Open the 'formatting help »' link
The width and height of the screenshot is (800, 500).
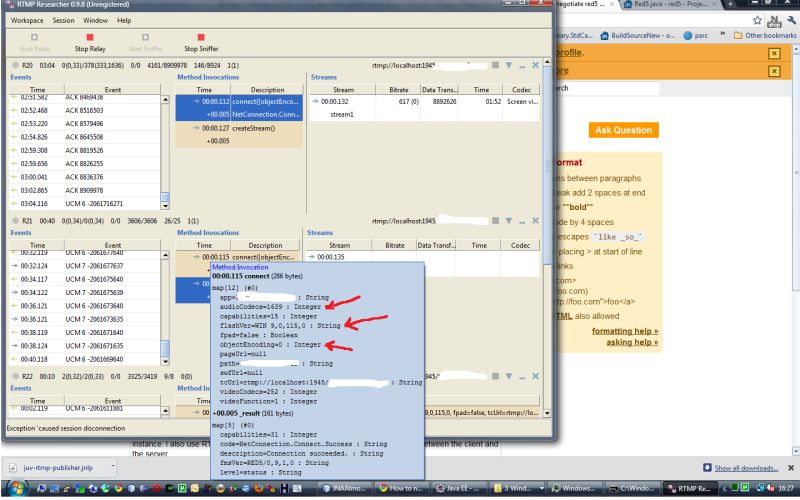(625, 331)
